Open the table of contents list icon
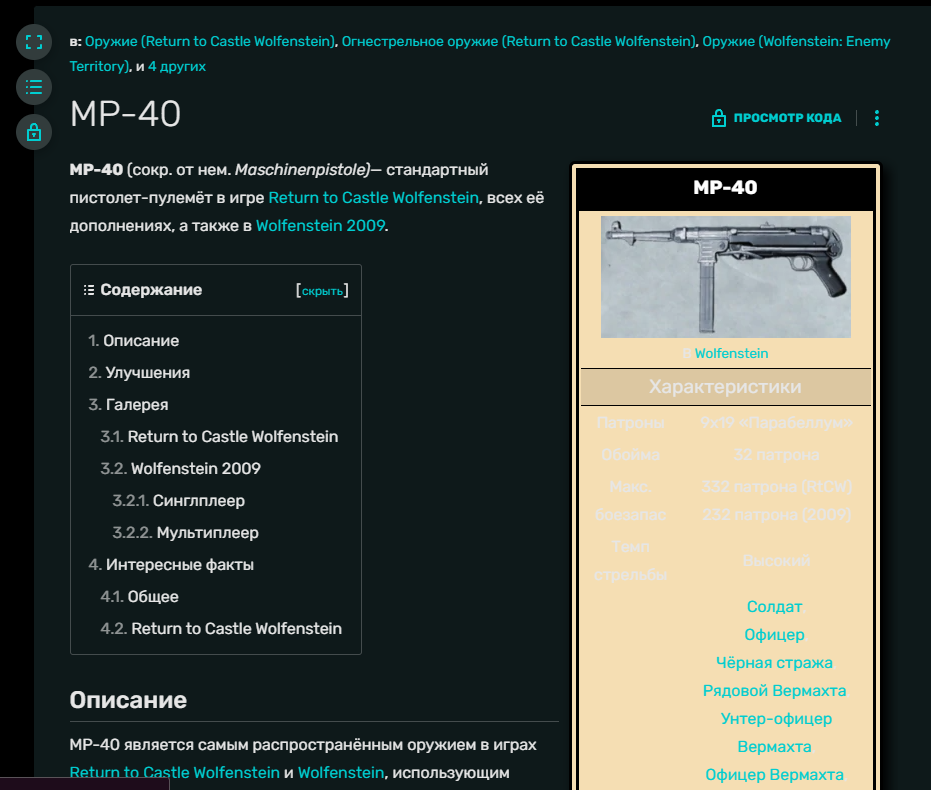The width and height of the screenshot is (931, 790). 34,87
